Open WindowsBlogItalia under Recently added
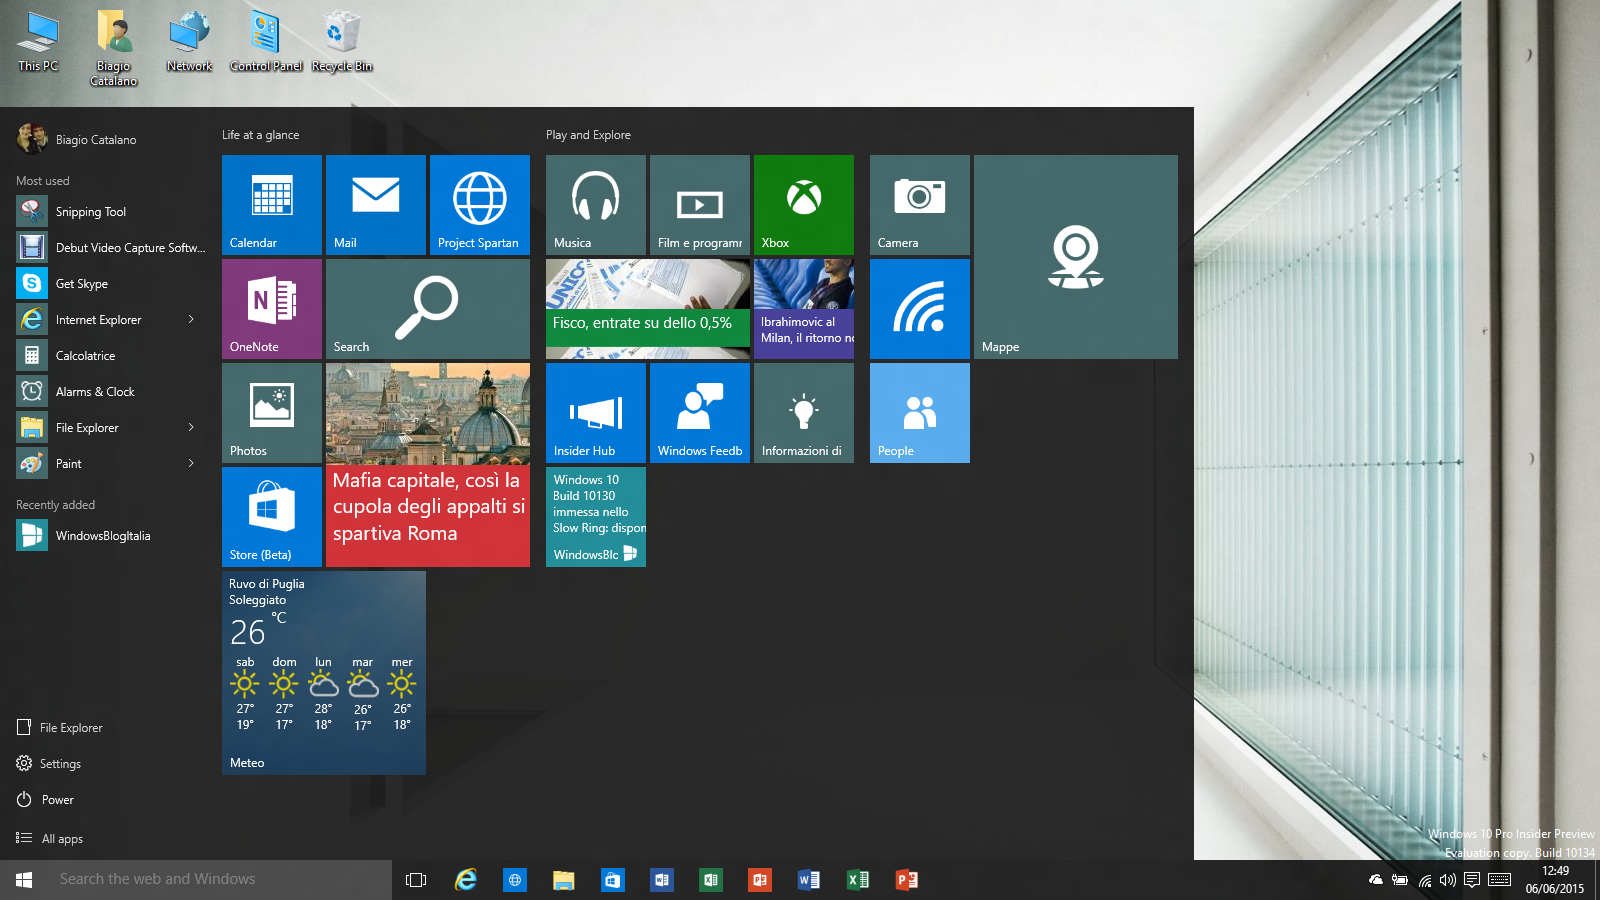The width and height of the screenshot is (1600, 900). [x=108, y=536]
